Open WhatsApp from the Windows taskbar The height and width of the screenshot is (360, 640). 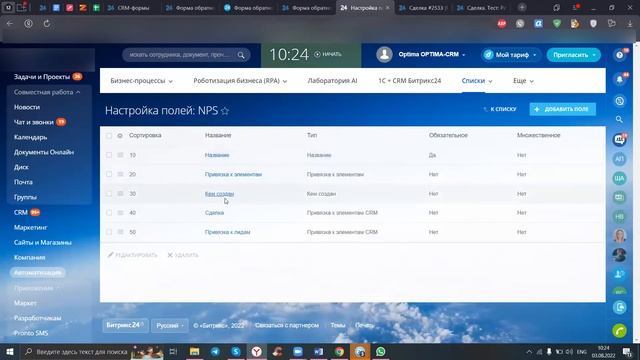tap(380, 351)
